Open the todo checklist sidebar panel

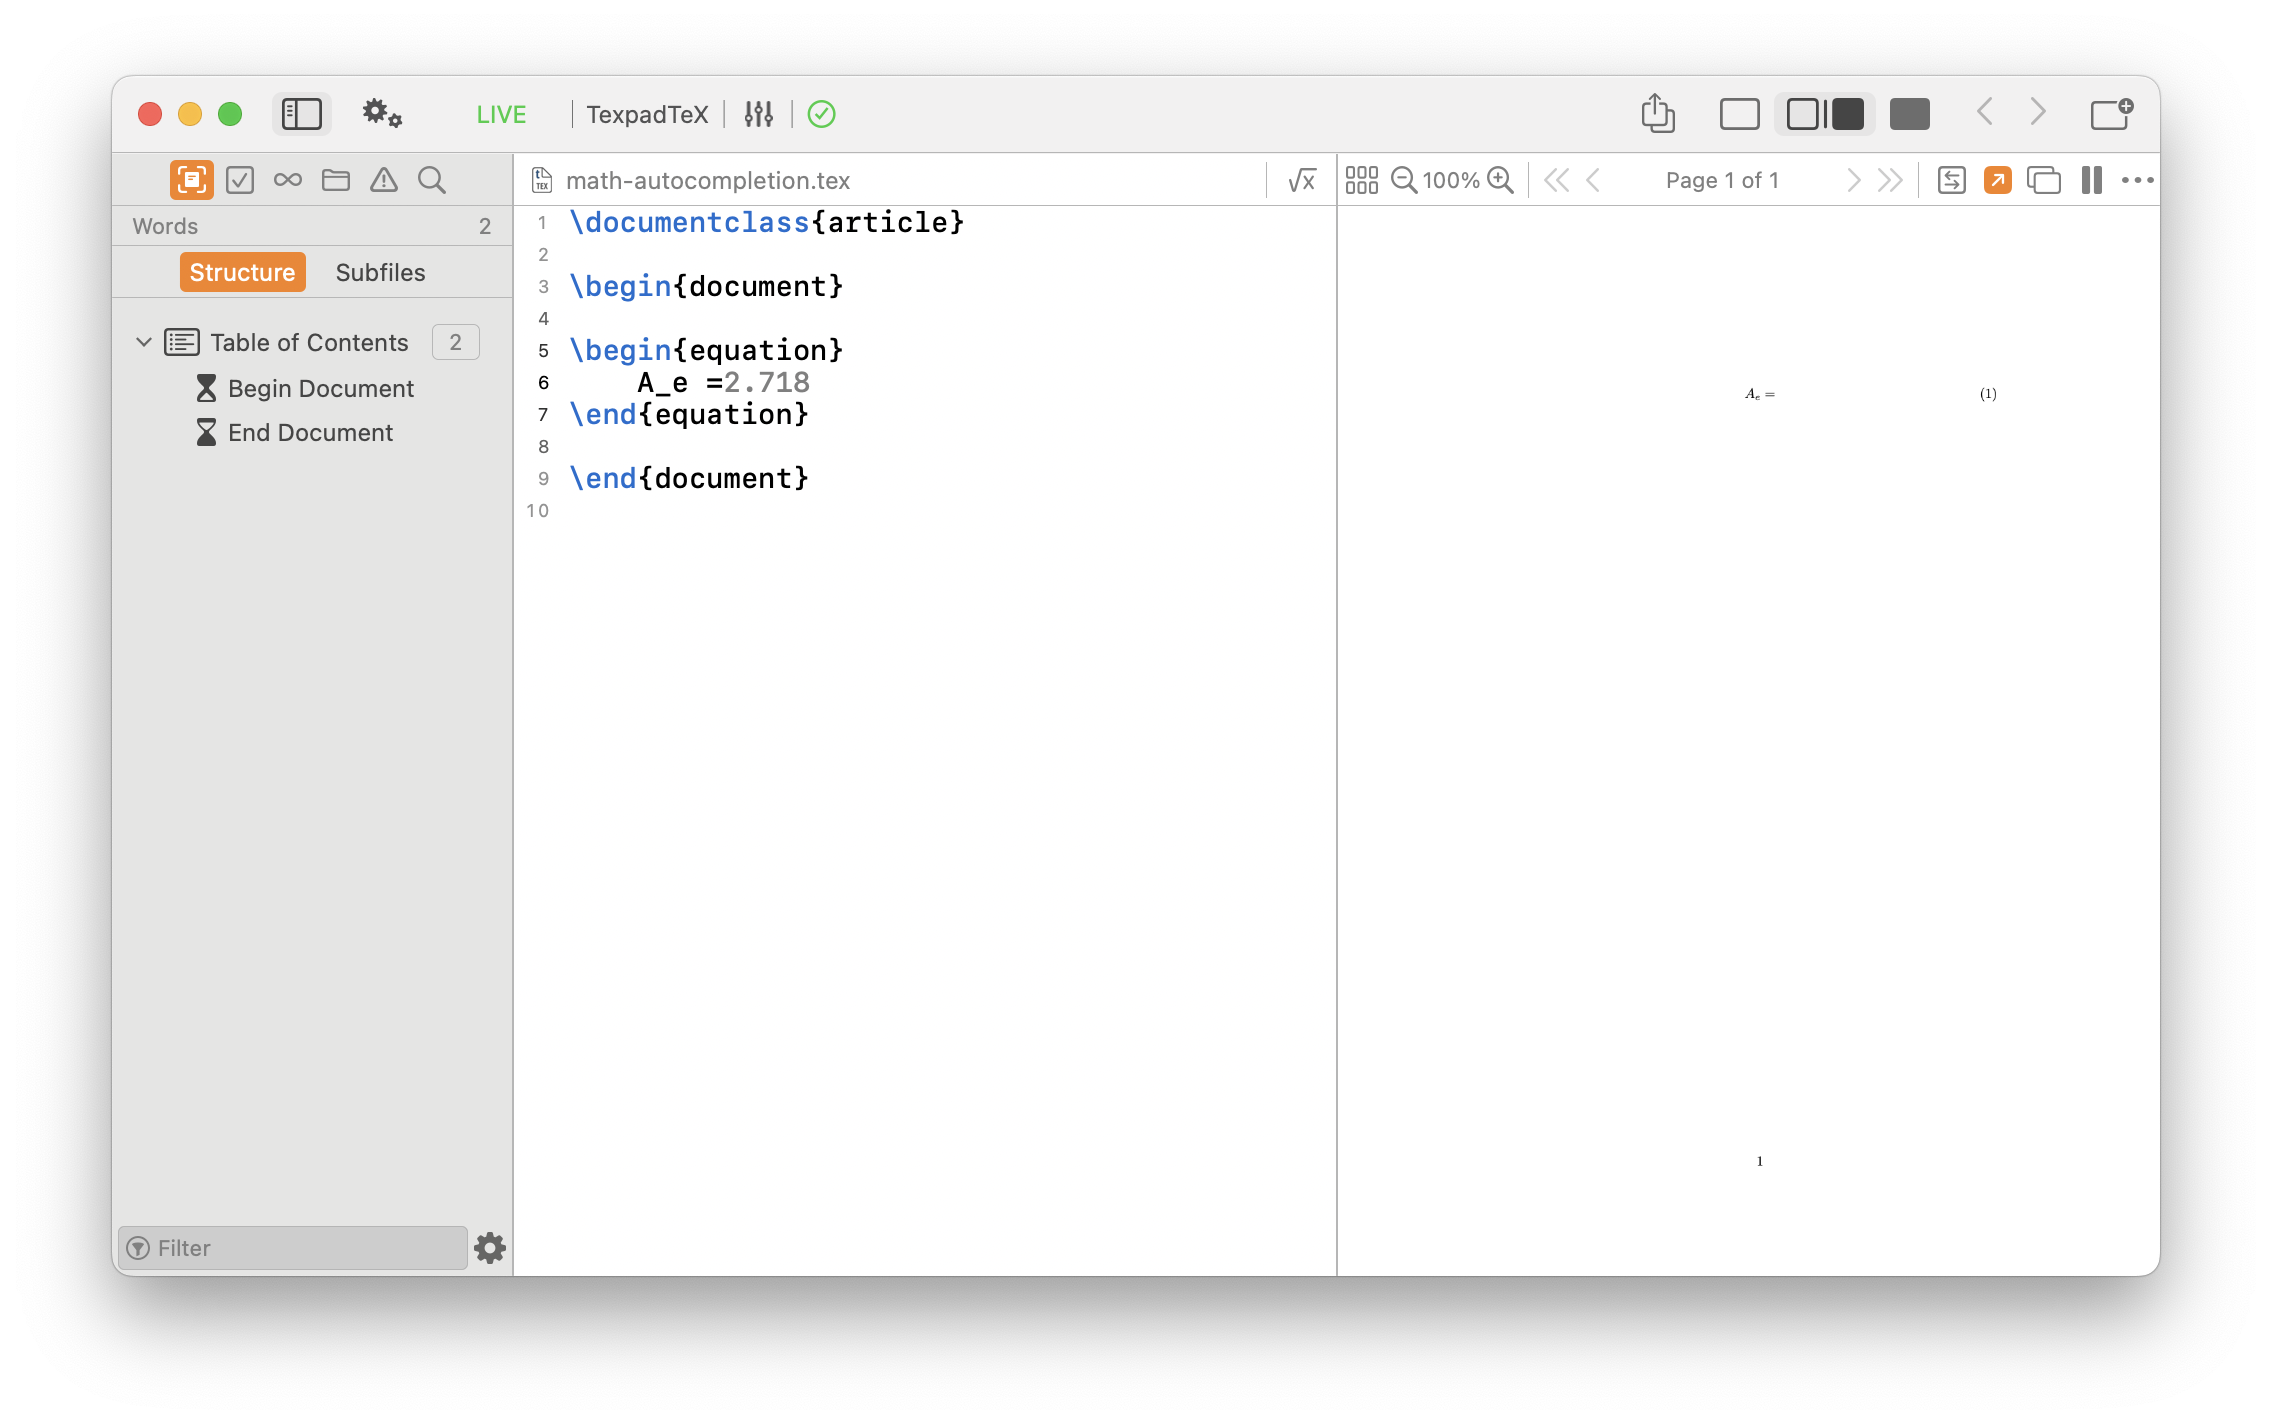point(240,180)
